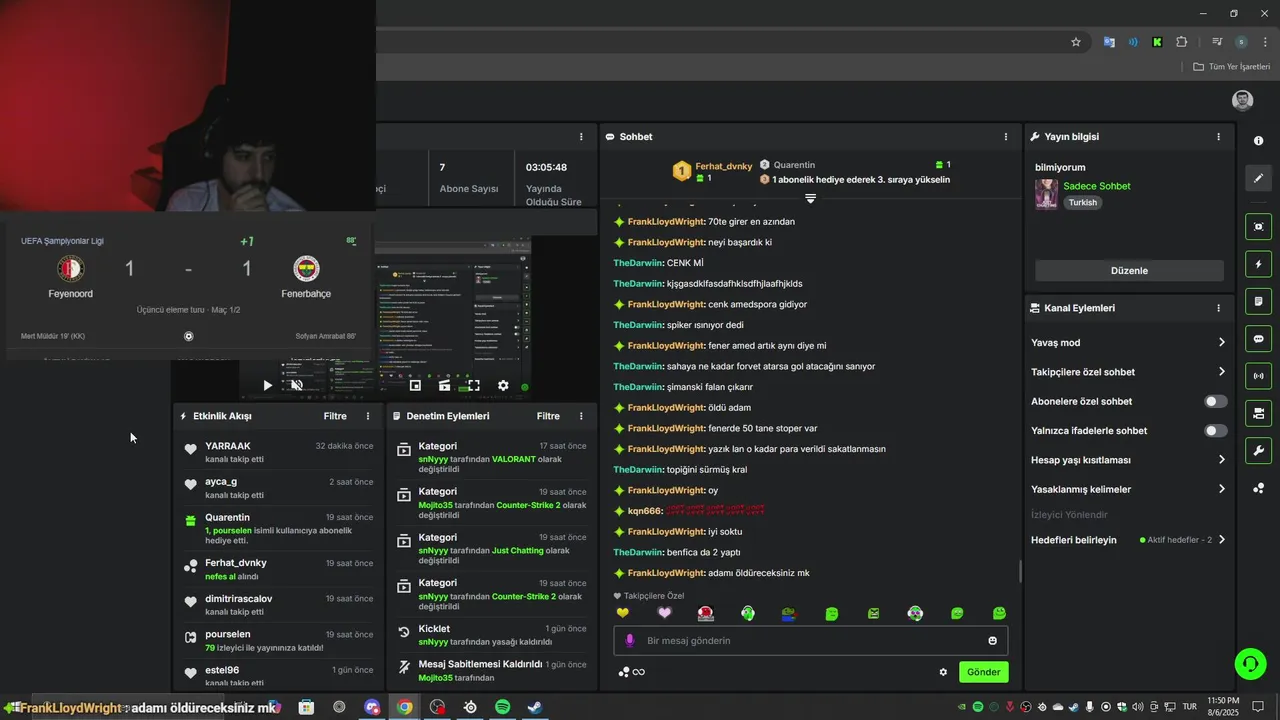This screenshot has height=720, width=1280.
Task: Toggle the broadcast signal sidebar icon
Action: click(1258, 376)
